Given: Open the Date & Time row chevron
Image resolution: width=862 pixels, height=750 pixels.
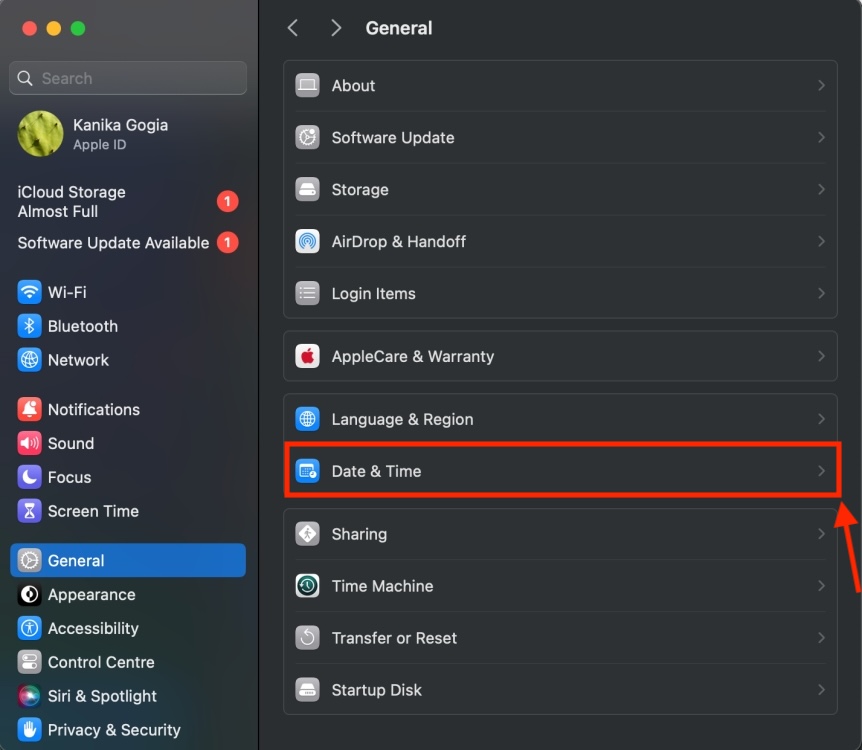Looking at the screenshot, I should [821, 471].
